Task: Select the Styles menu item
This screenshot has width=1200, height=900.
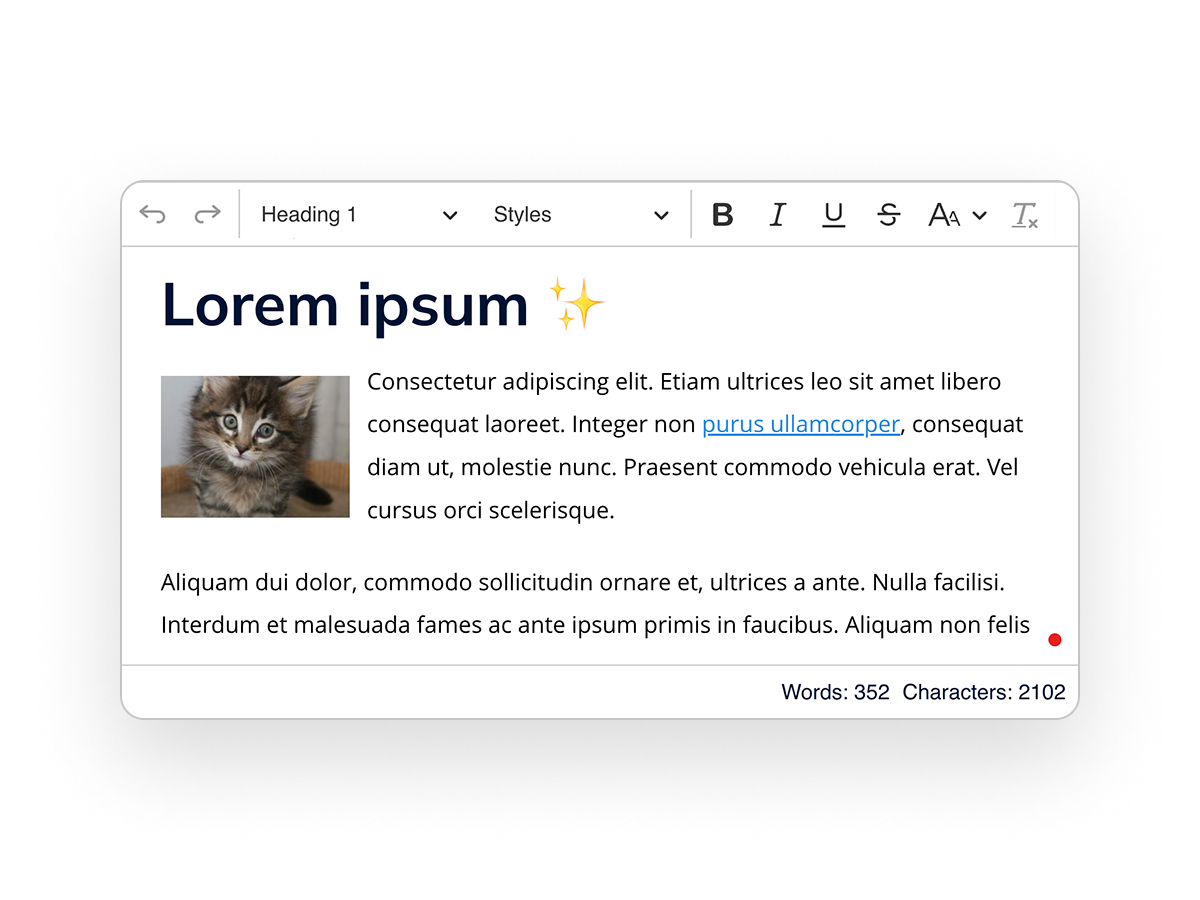Action: 522,214
